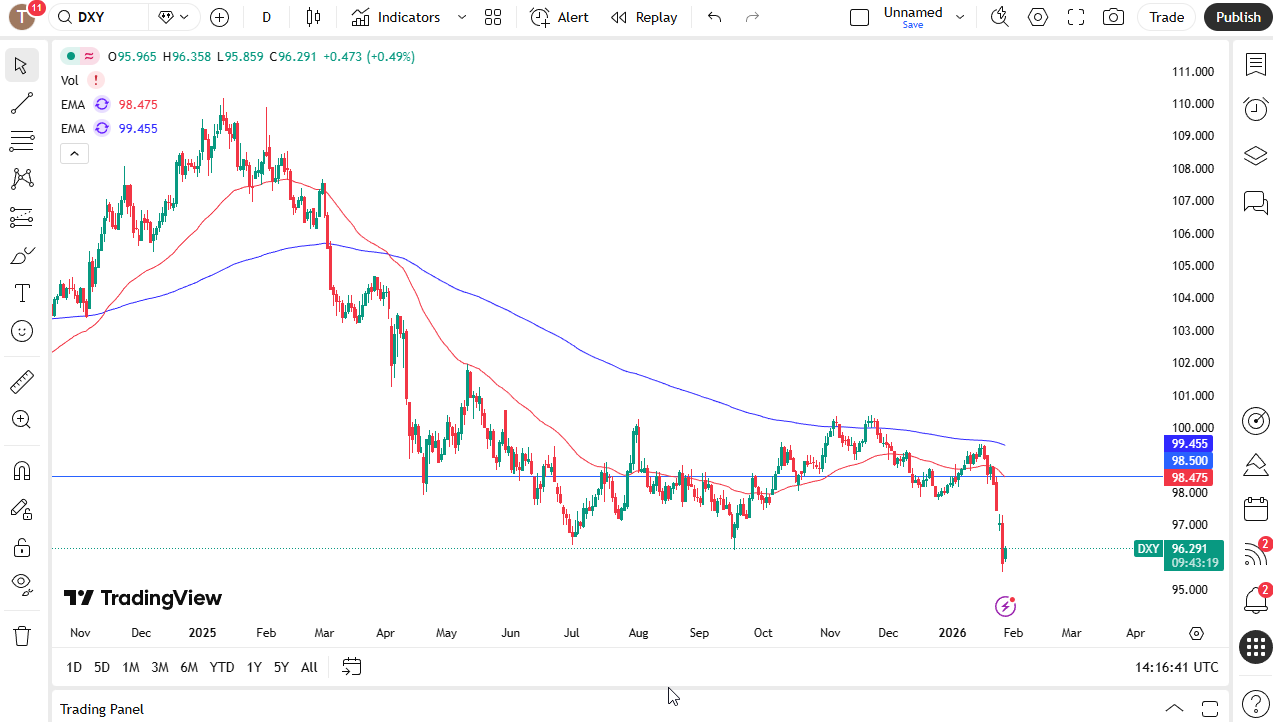Set range to 1D
The height and width of the screenshot is (722, 1273).
click(x=74, y=667)
